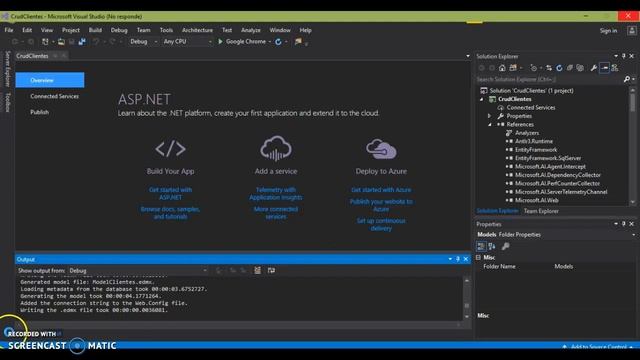Open the Show output from dropdown

pyautogui.click(x=138, y=271)
